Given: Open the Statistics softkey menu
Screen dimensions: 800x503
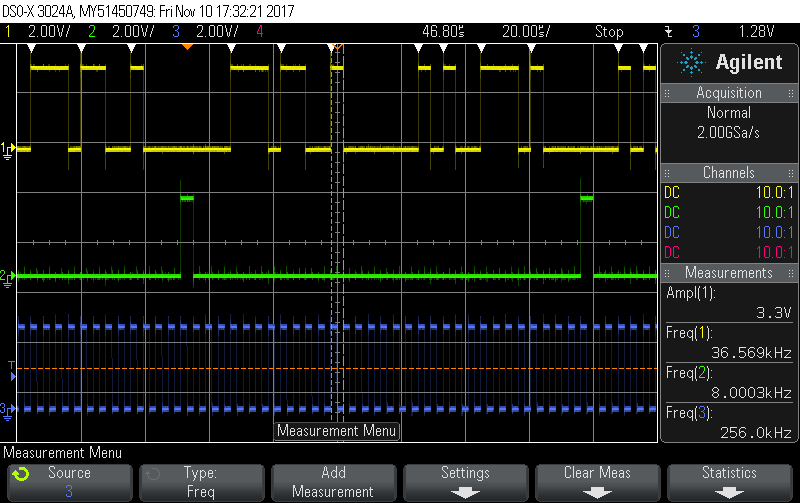Looking at the screenshot, I should 729,483.
